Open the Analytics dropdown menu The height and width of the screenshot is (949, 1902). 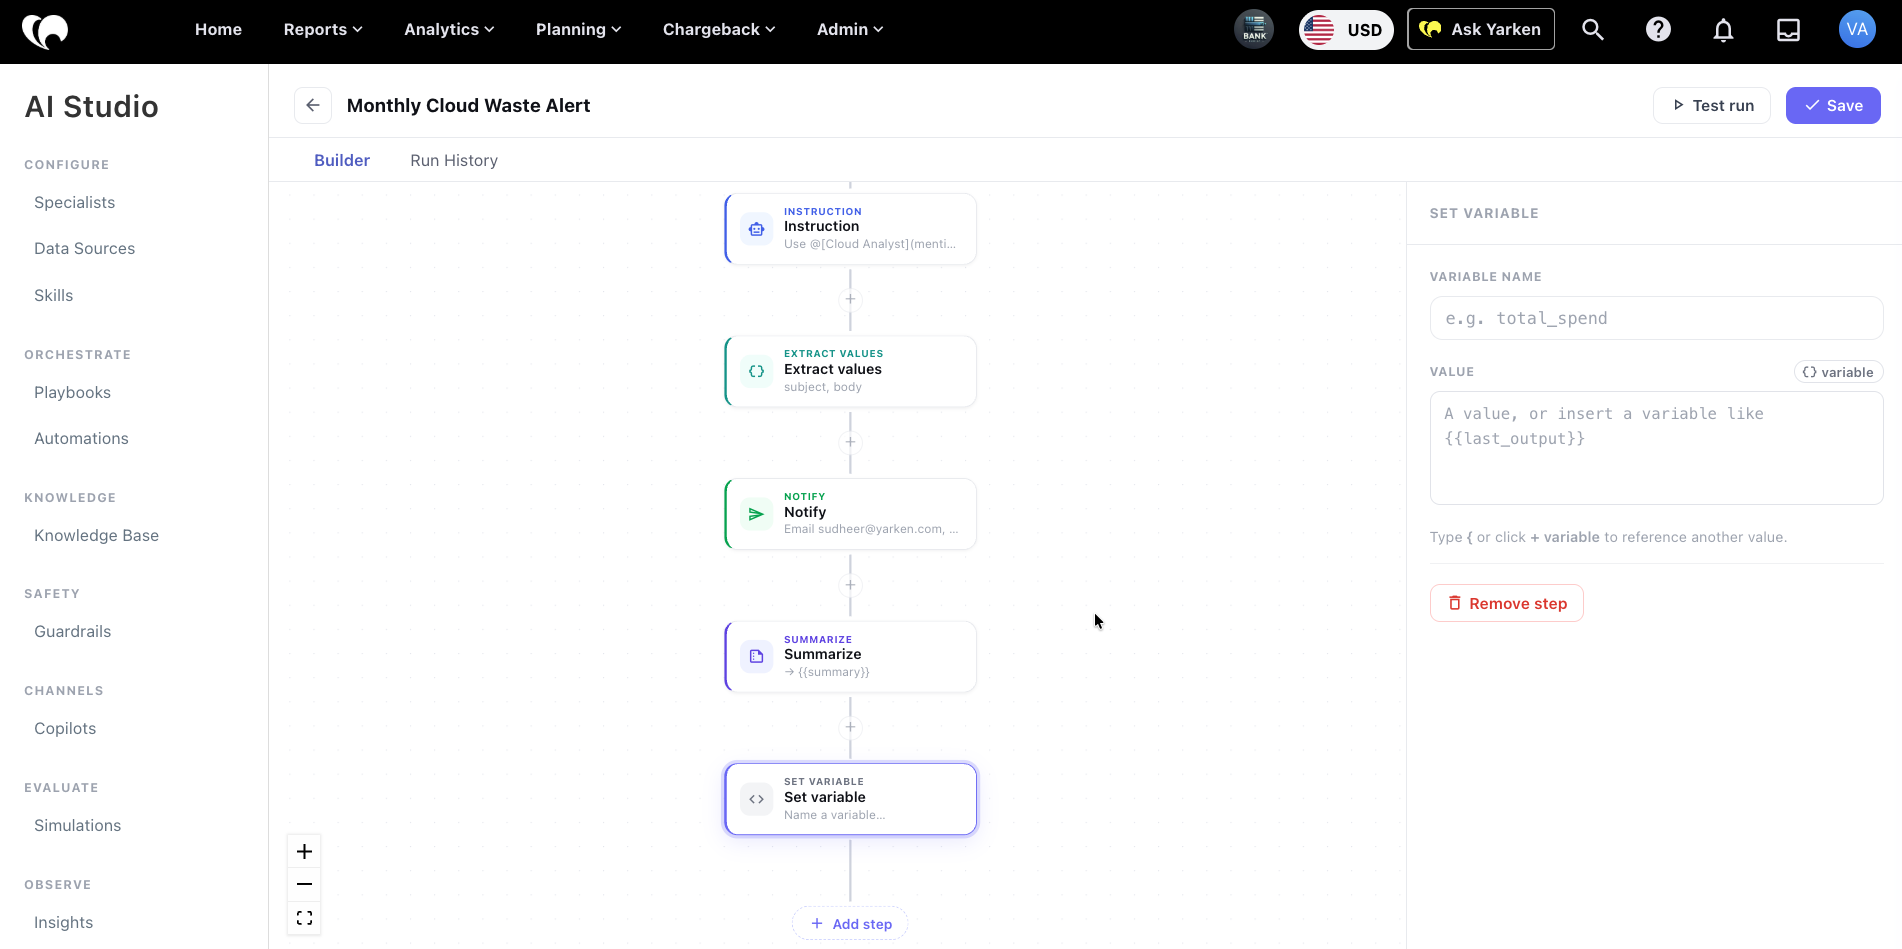point(449,29)
